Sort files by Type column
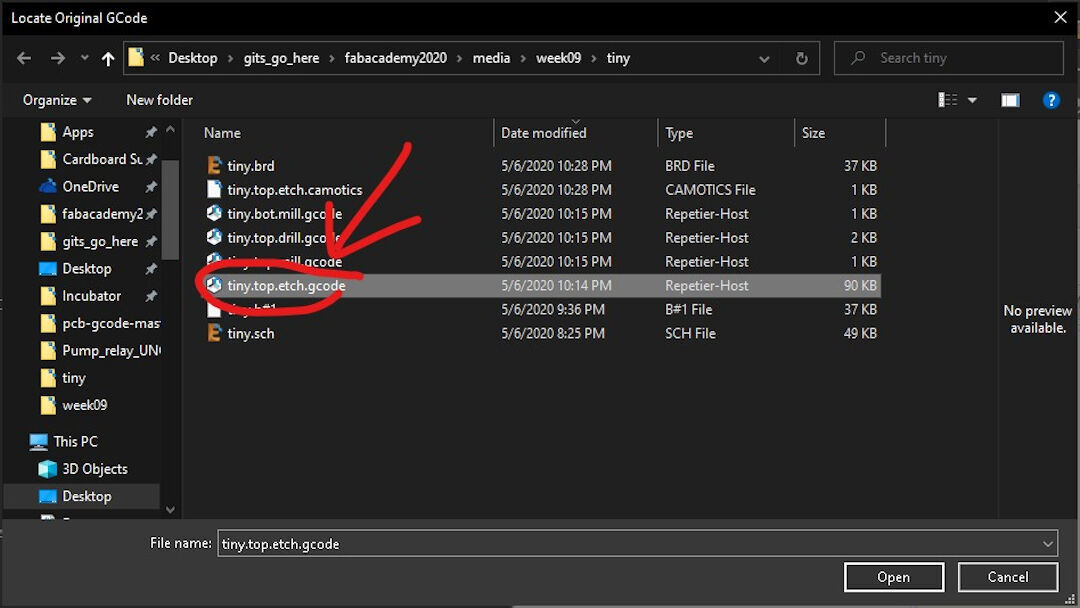This screenshot has width=1080, height=608. click(x=678, y=133)
